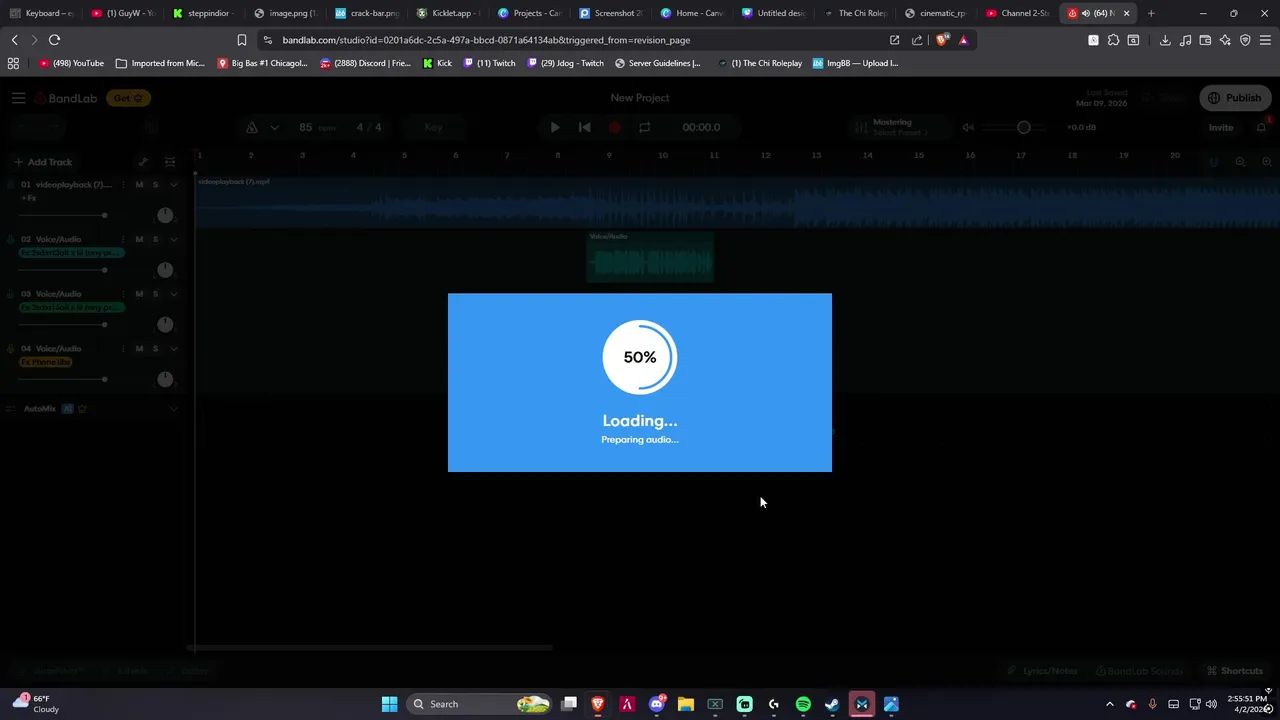1280x720 pixels.
Task: Click the red record button
Action: 615,127
